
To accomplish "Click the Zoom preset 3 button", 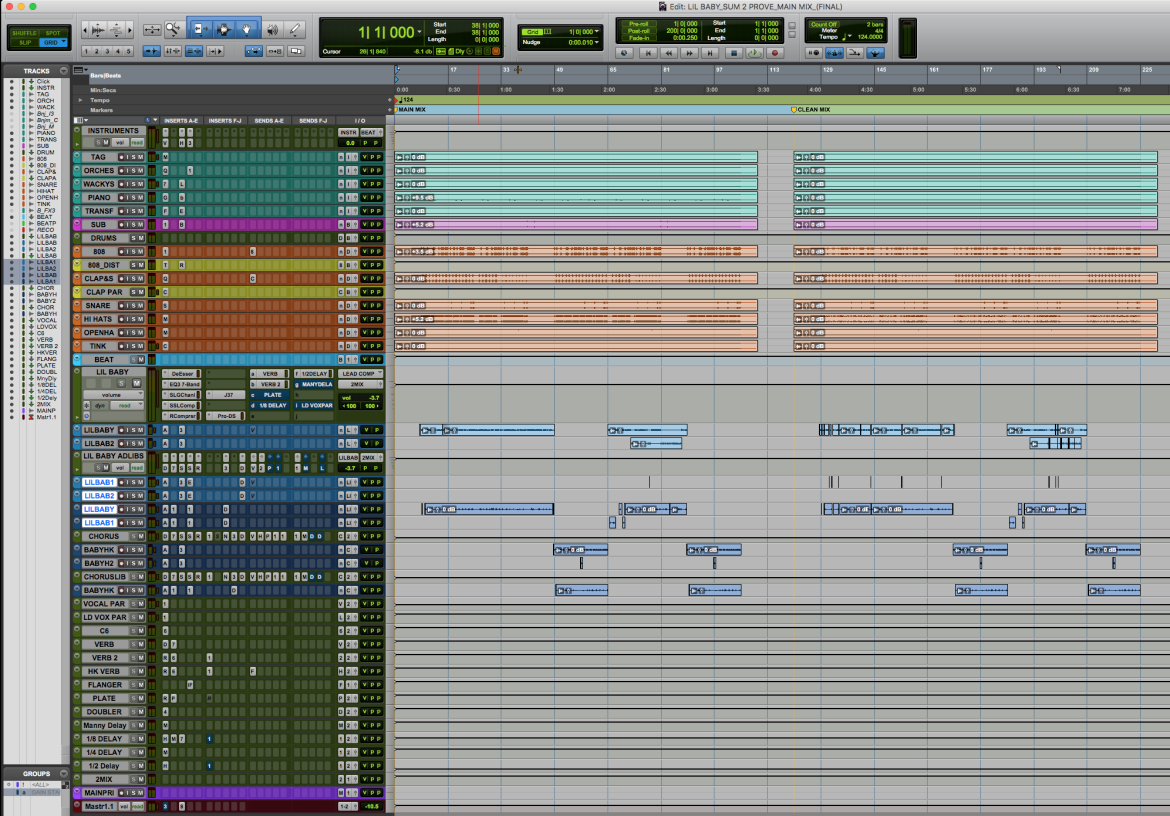I will coord(107,51).
